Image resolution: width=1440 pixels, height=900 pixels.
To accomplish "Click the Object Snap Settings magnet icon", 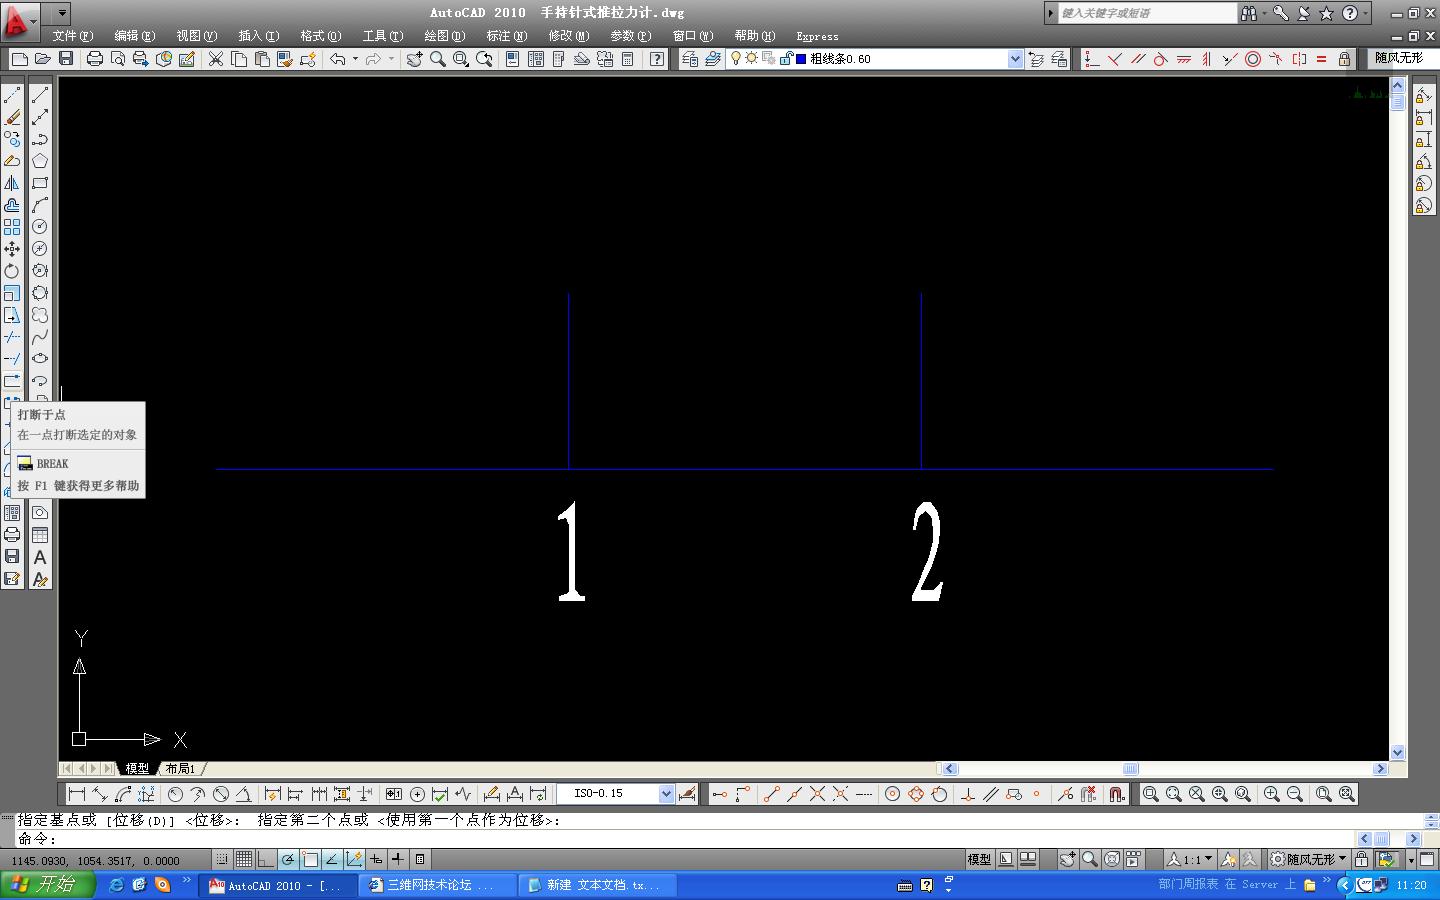I will (1117, 794).
